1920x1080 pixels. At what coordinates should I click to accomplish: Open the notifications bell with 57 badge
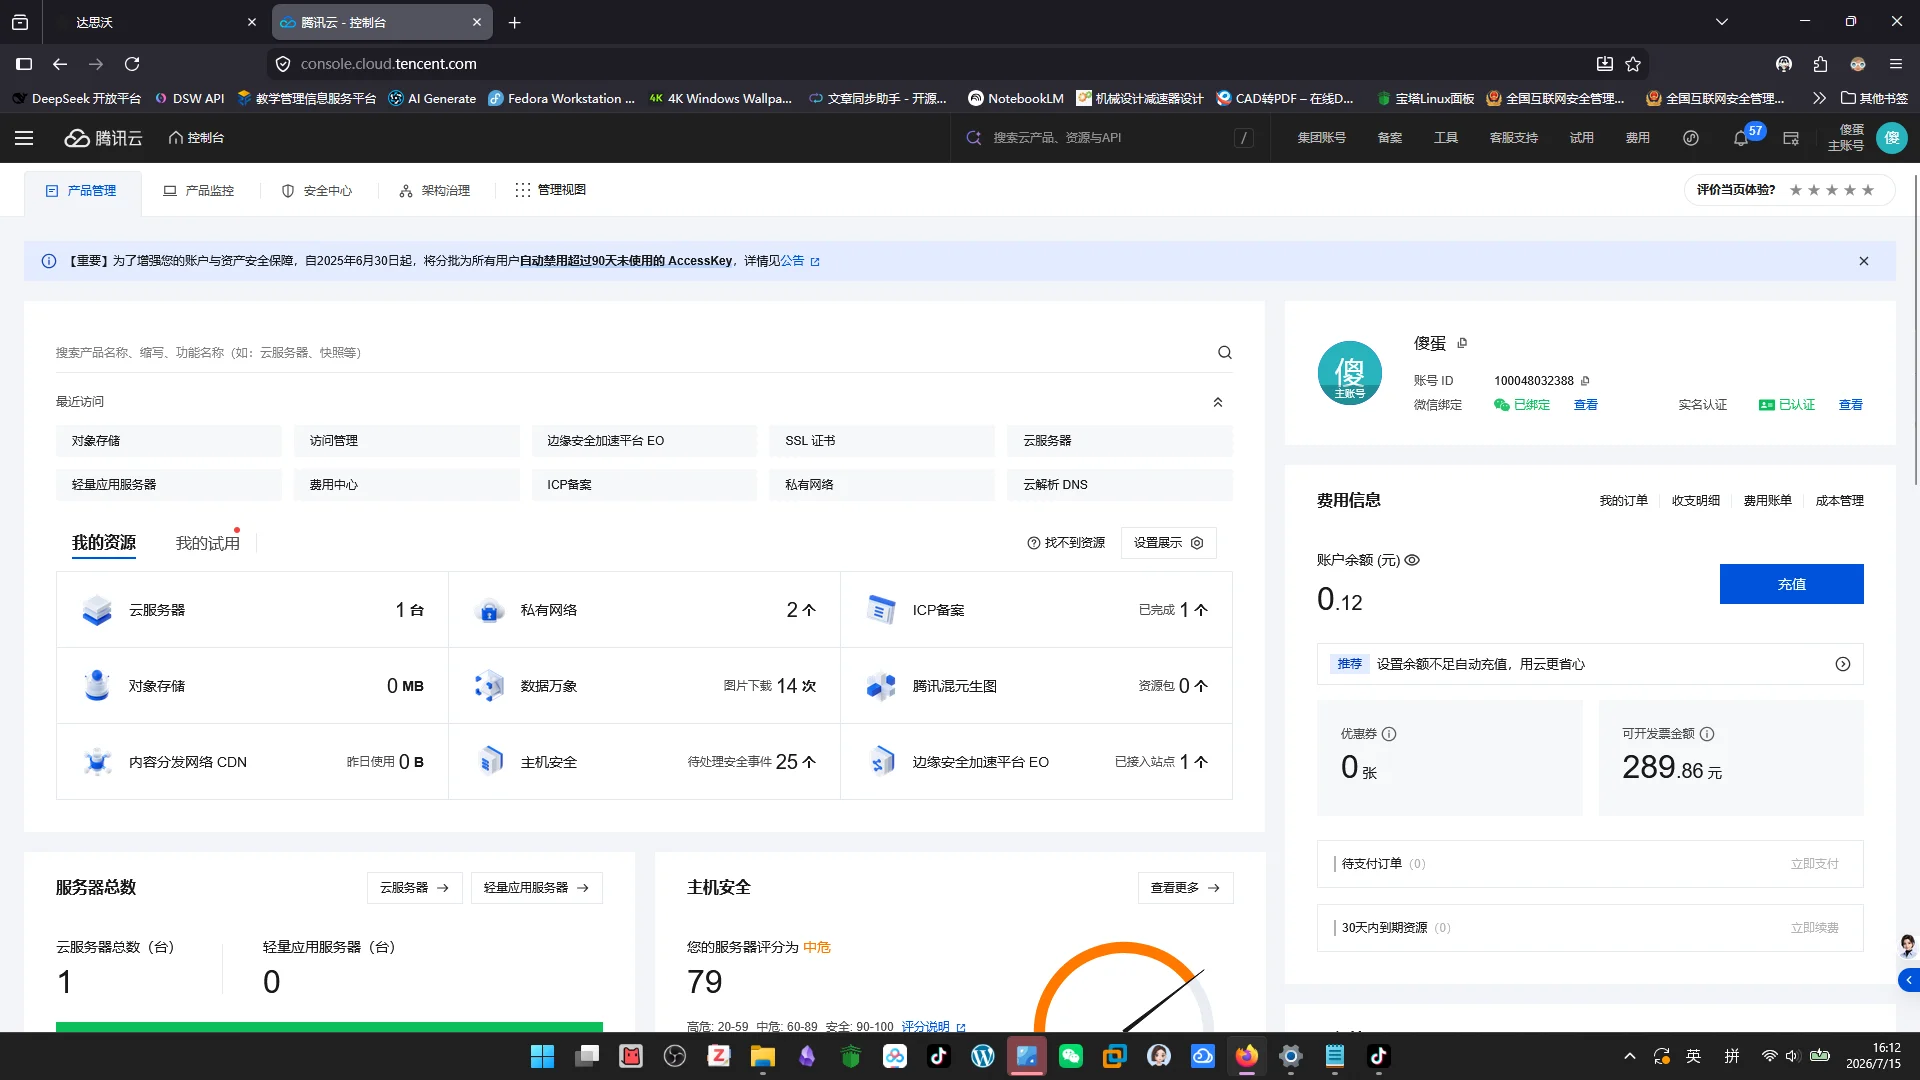(1741, 138)
